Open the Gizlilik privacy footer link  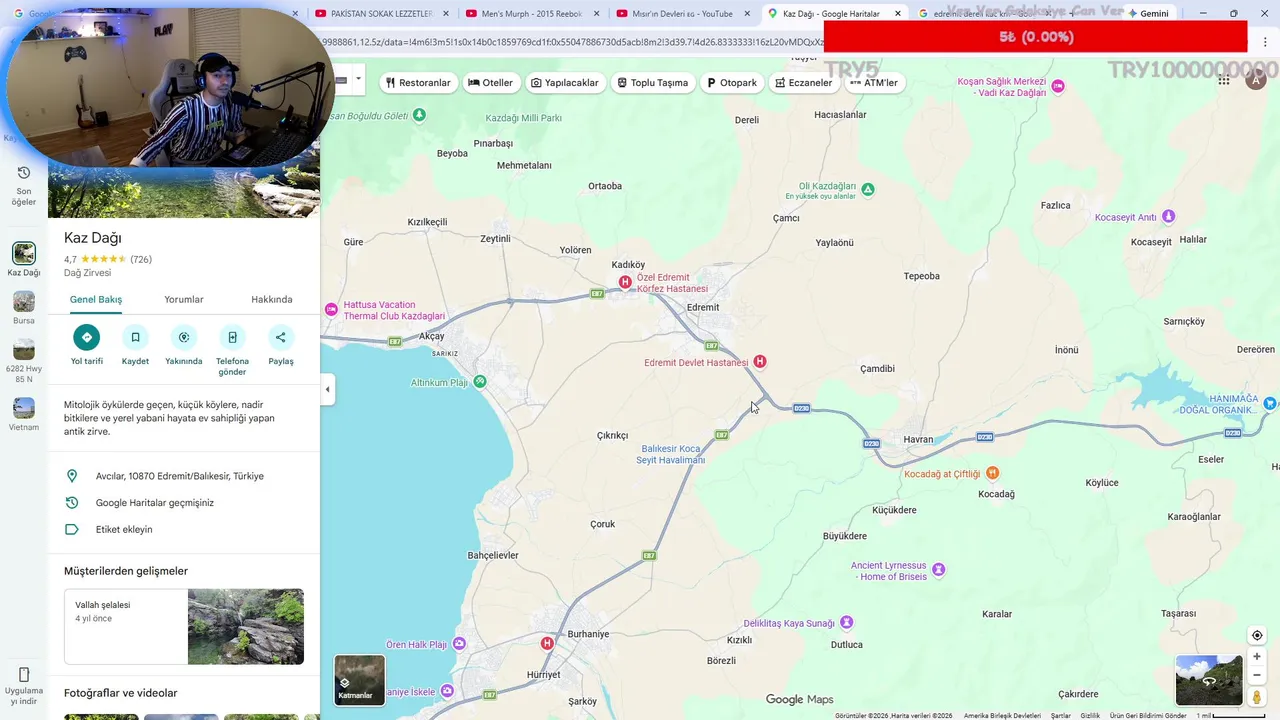1090,715
